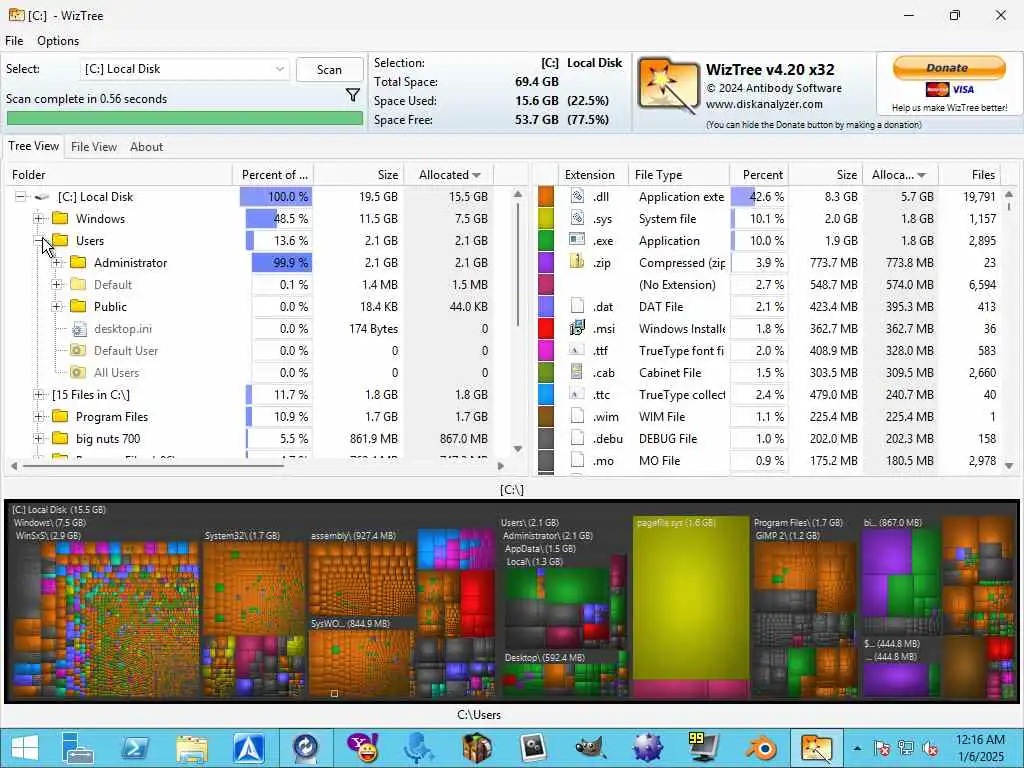Select the Administrator folder icon
Screen dimensions: 1024x768
pos(78,262)
